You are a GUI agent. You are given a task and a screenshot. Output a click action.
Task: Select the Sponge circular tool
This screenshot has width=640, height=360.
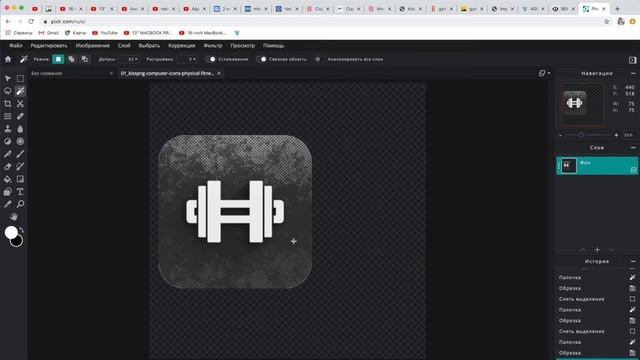pyautogui.click(x=20, y=141)
